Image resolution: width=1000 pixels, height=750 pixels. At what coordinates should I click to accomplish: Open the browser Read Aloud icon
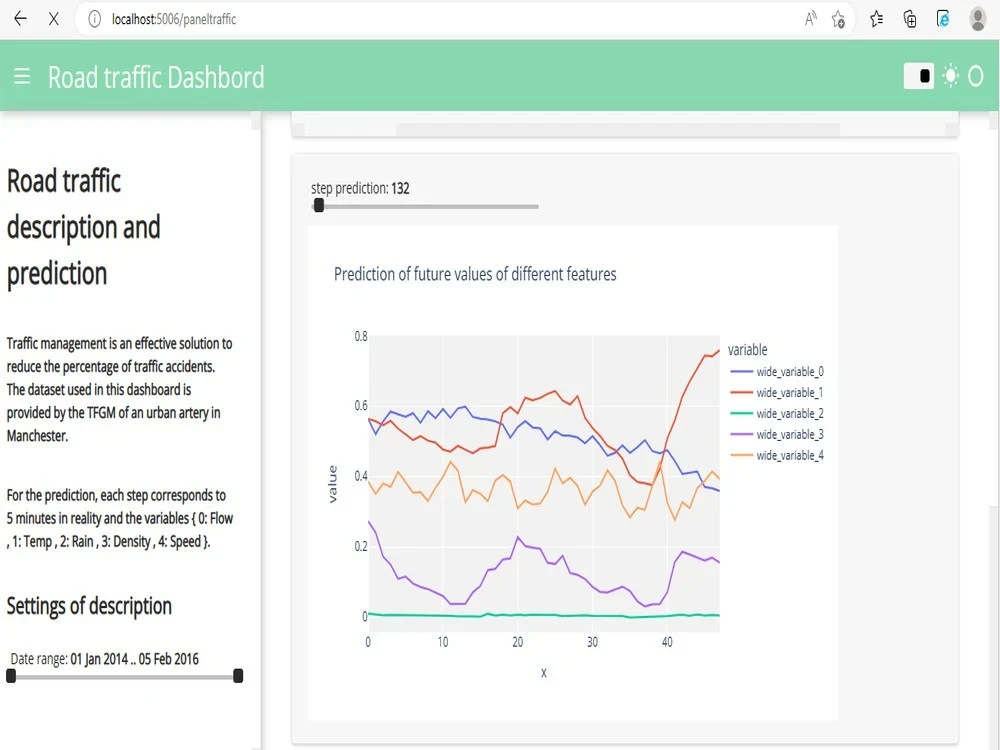(809, 18)
